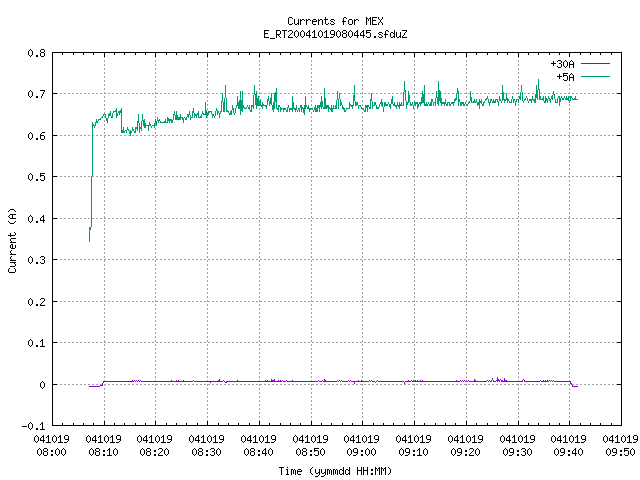Click the purple +30A legend line sample
This screenshot has width=640, height=480.
pyautogui.click(x=595, y=64)
